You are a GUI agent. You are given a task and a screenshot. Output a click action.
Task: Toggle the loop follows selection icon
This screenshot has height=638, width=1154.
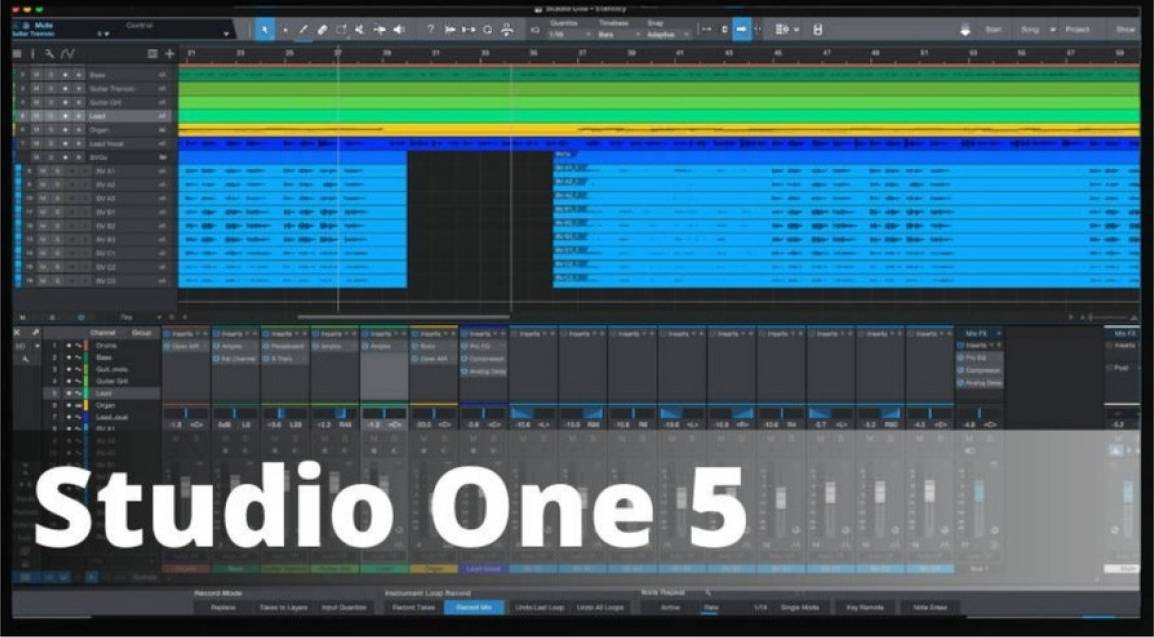[x=487, y=29]
